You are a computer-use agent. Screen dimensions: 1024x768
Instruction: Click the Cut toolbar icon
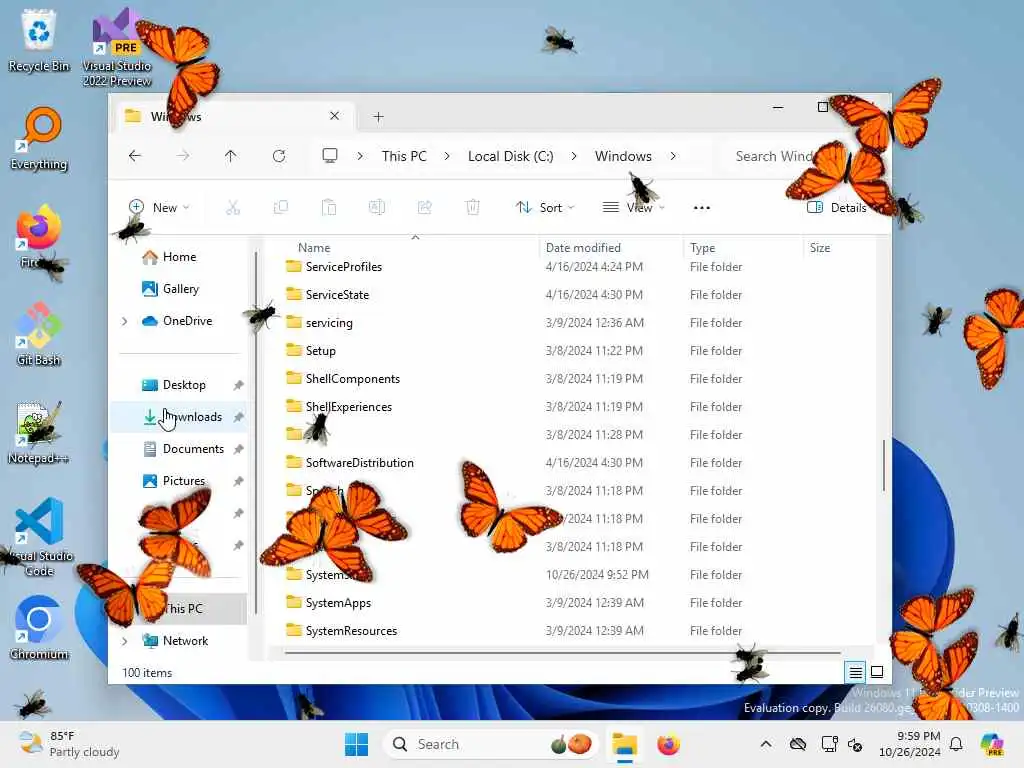pyautogui.click(x=232, y=208)
